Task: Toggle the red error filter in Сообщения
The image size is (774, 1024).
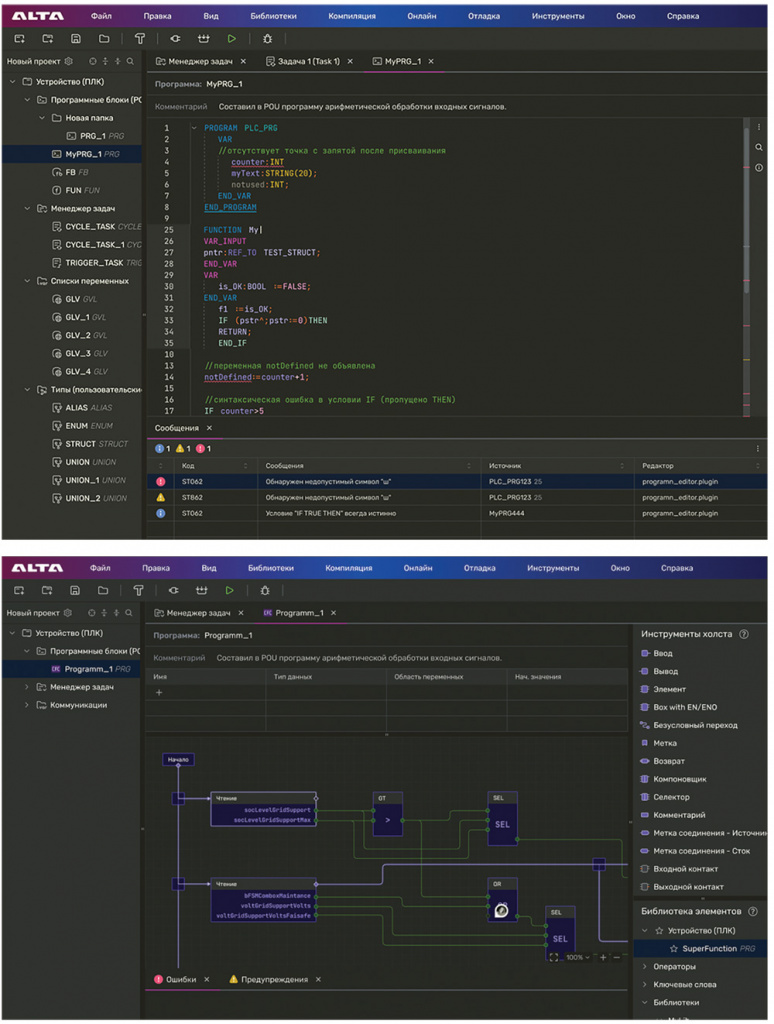Action: coord(204,449)
